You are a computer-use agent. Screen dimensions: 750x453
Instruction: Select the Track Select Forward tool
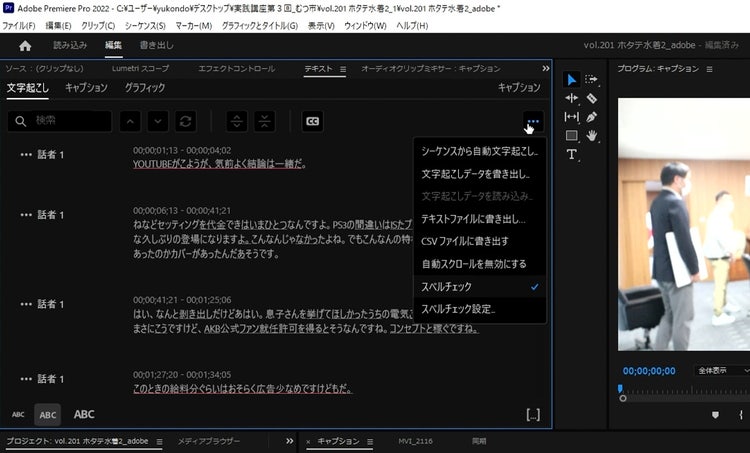coord(591,79)
